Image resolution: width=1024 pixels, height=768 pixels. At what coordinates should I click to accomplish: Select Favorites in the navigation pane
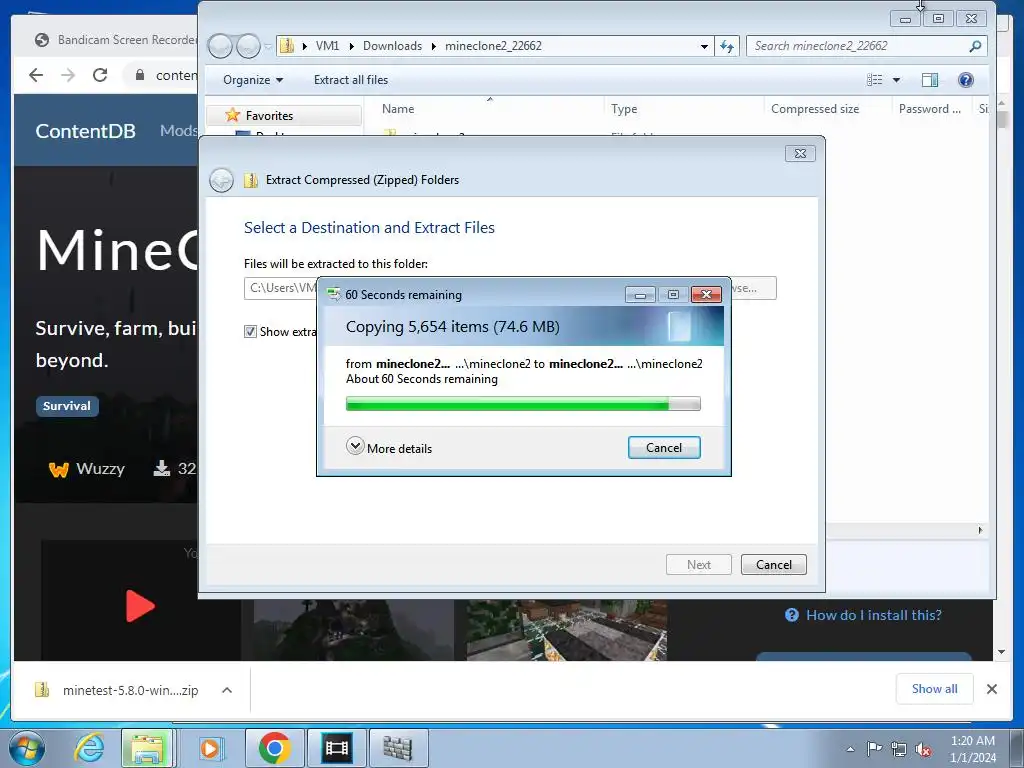(268, 116)
